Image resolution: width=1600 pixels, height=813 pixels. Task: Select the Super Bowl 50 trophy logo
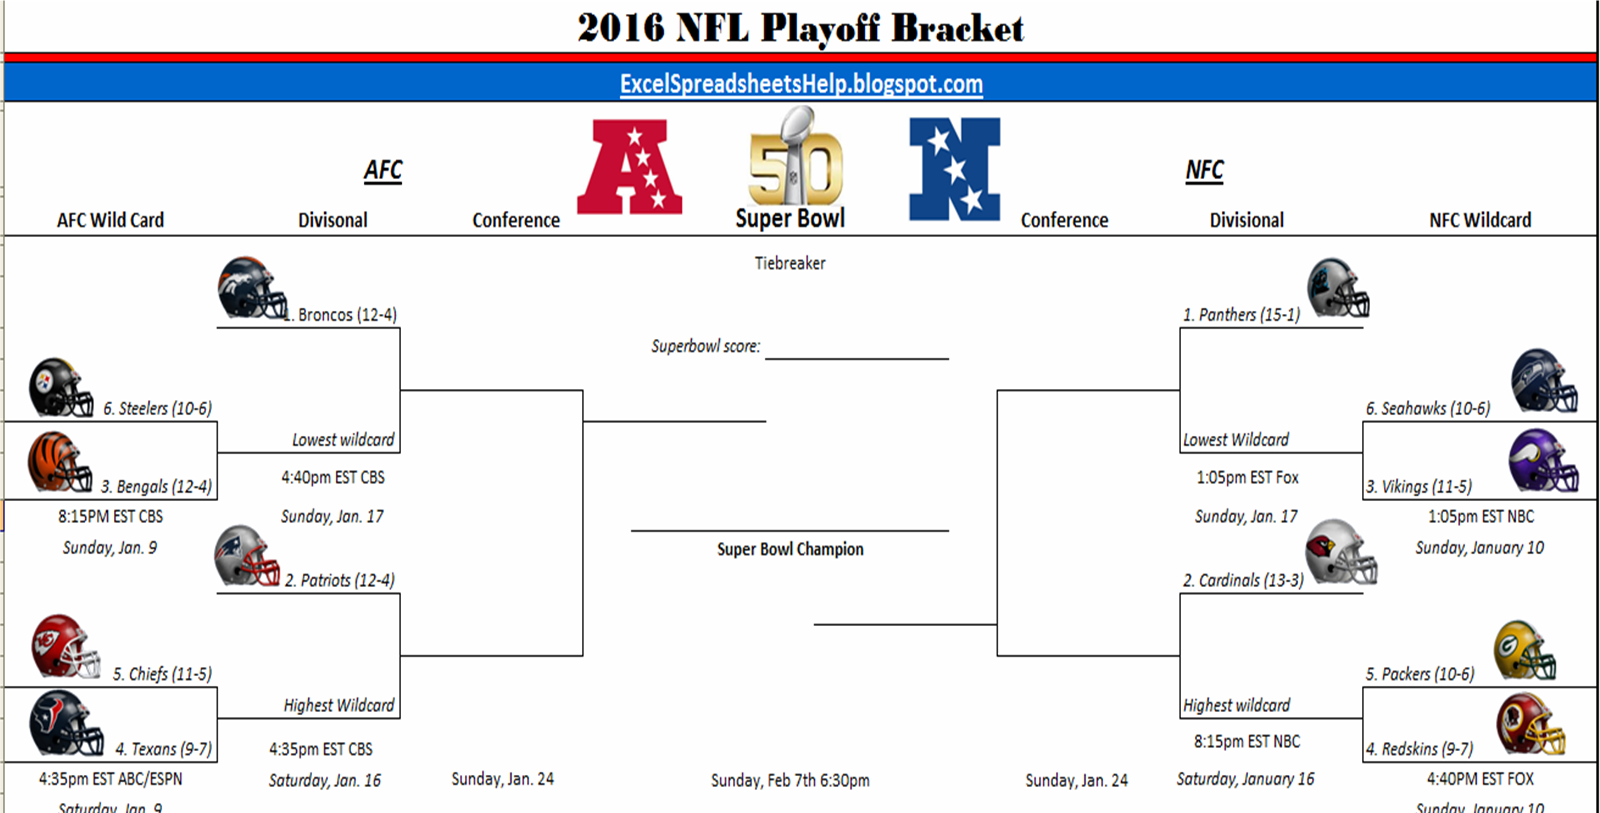[x=795, y=156]
